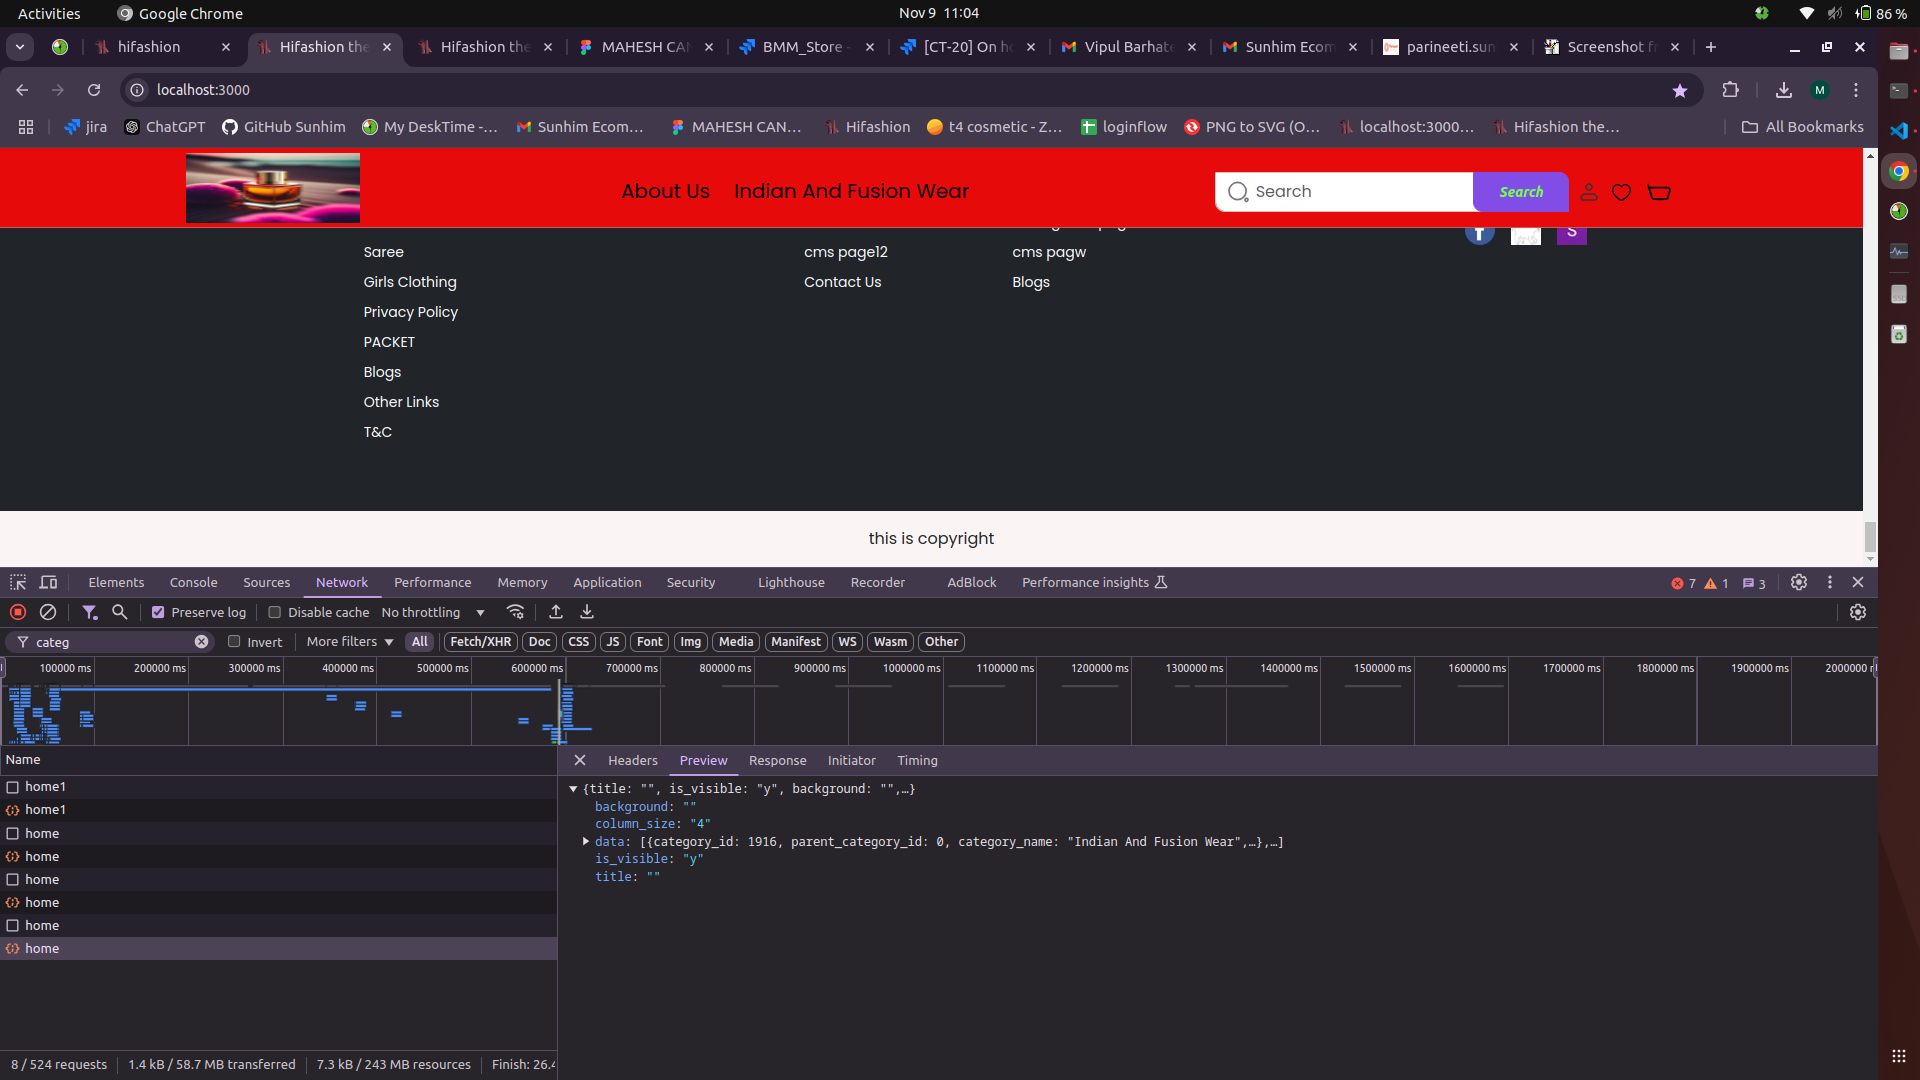Open Visual Studio Code from the dock
Image resolution: width=1920 pixels, height=1080 pixels.
click(1899, 131)
